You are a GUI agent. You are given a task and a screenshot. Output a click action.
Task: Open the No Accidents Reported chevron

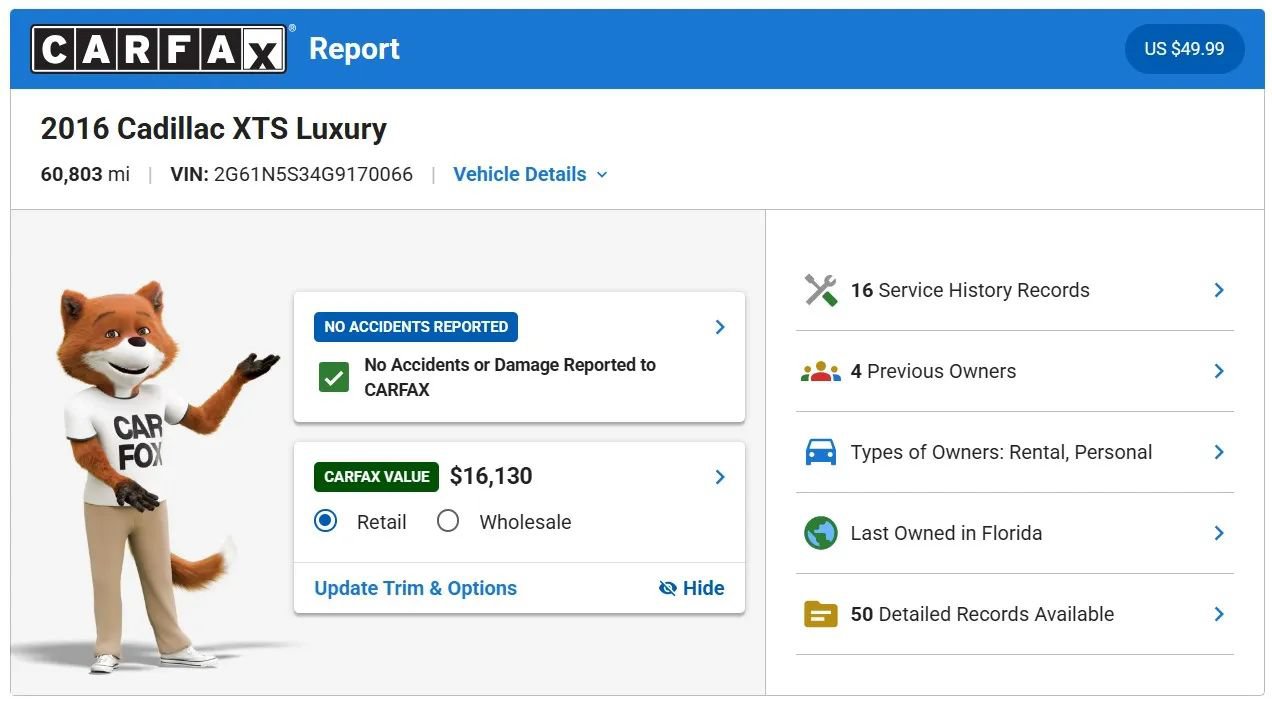point(720,327)
